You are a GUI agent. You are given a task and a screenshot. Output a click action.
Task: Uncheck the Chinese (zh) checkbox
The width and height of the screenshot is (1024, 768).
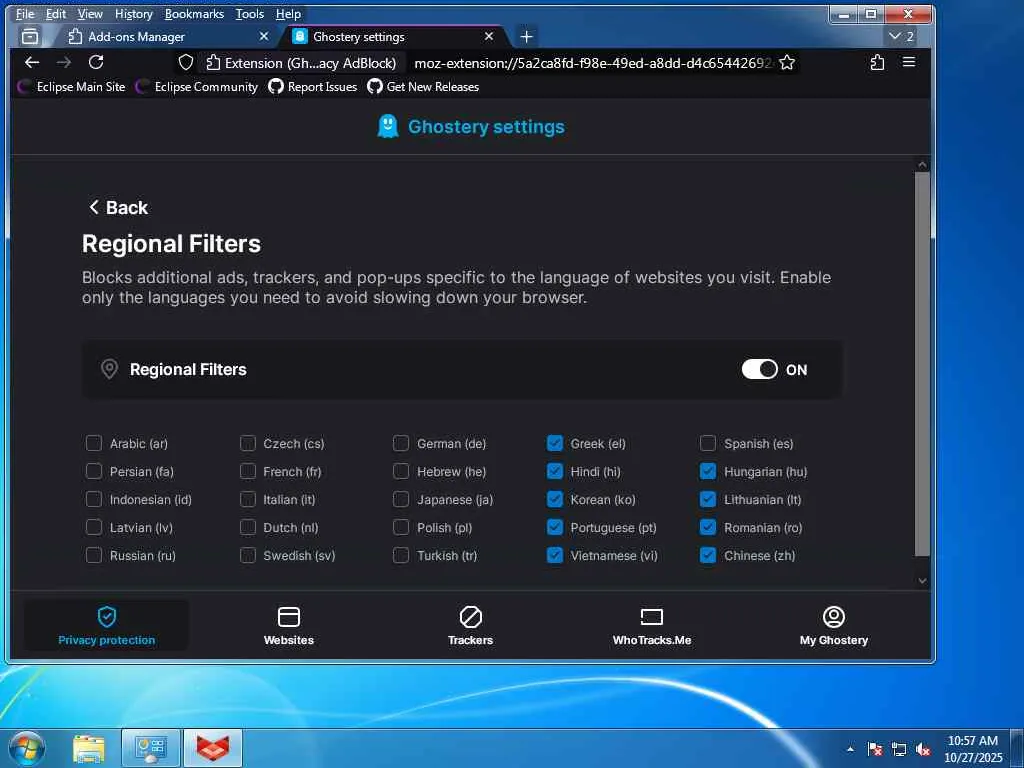pyautogui.click(x=708, y=556)
